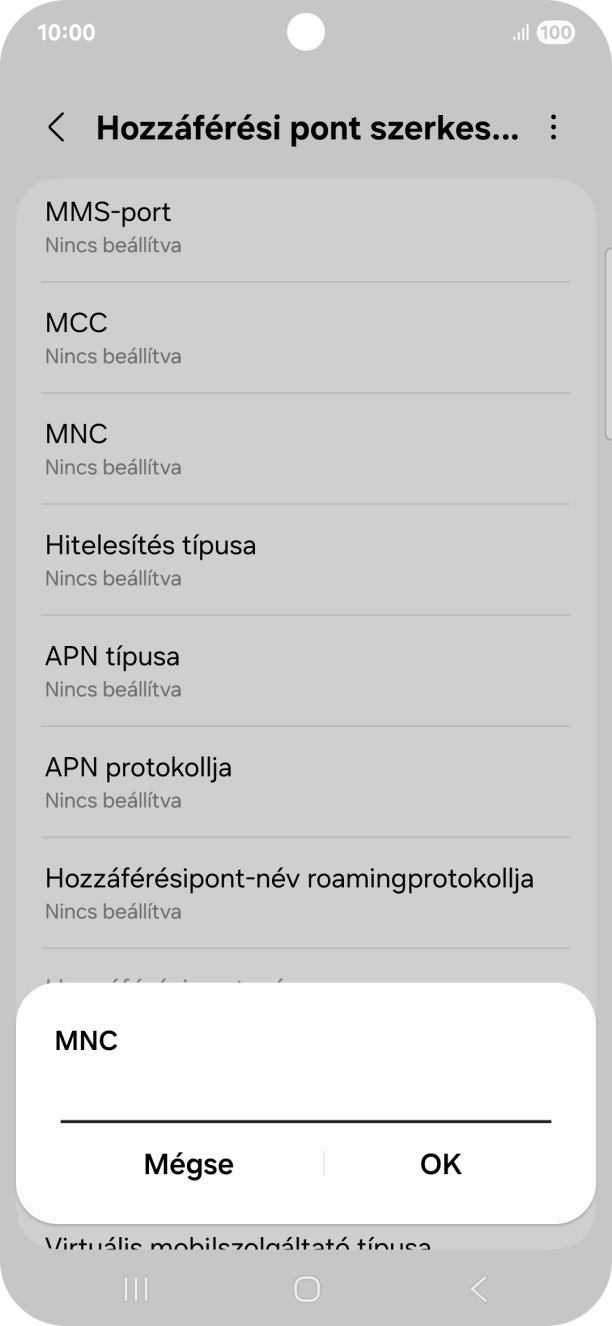
Task: Tap the back navigation button
Action: click(477, 1289)
